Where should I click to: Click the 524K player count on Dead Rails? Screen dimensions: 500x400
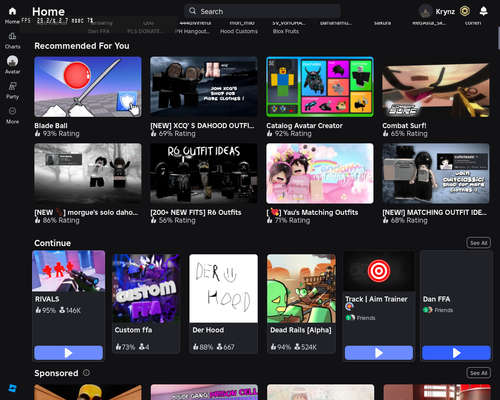(305, 347)
